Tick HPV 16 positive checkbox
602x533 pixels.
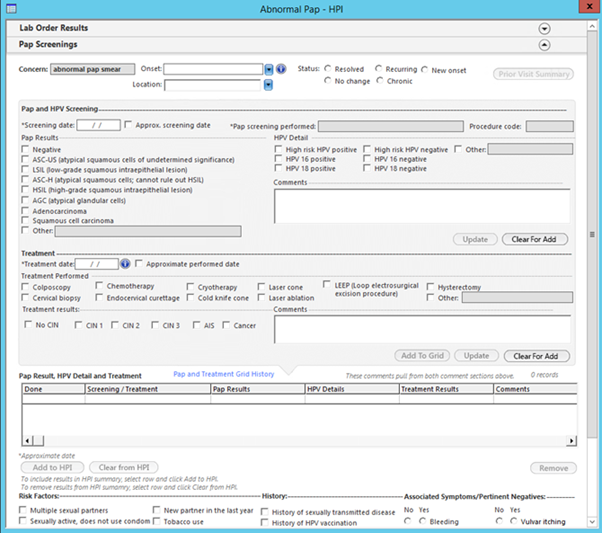[278, 159]
